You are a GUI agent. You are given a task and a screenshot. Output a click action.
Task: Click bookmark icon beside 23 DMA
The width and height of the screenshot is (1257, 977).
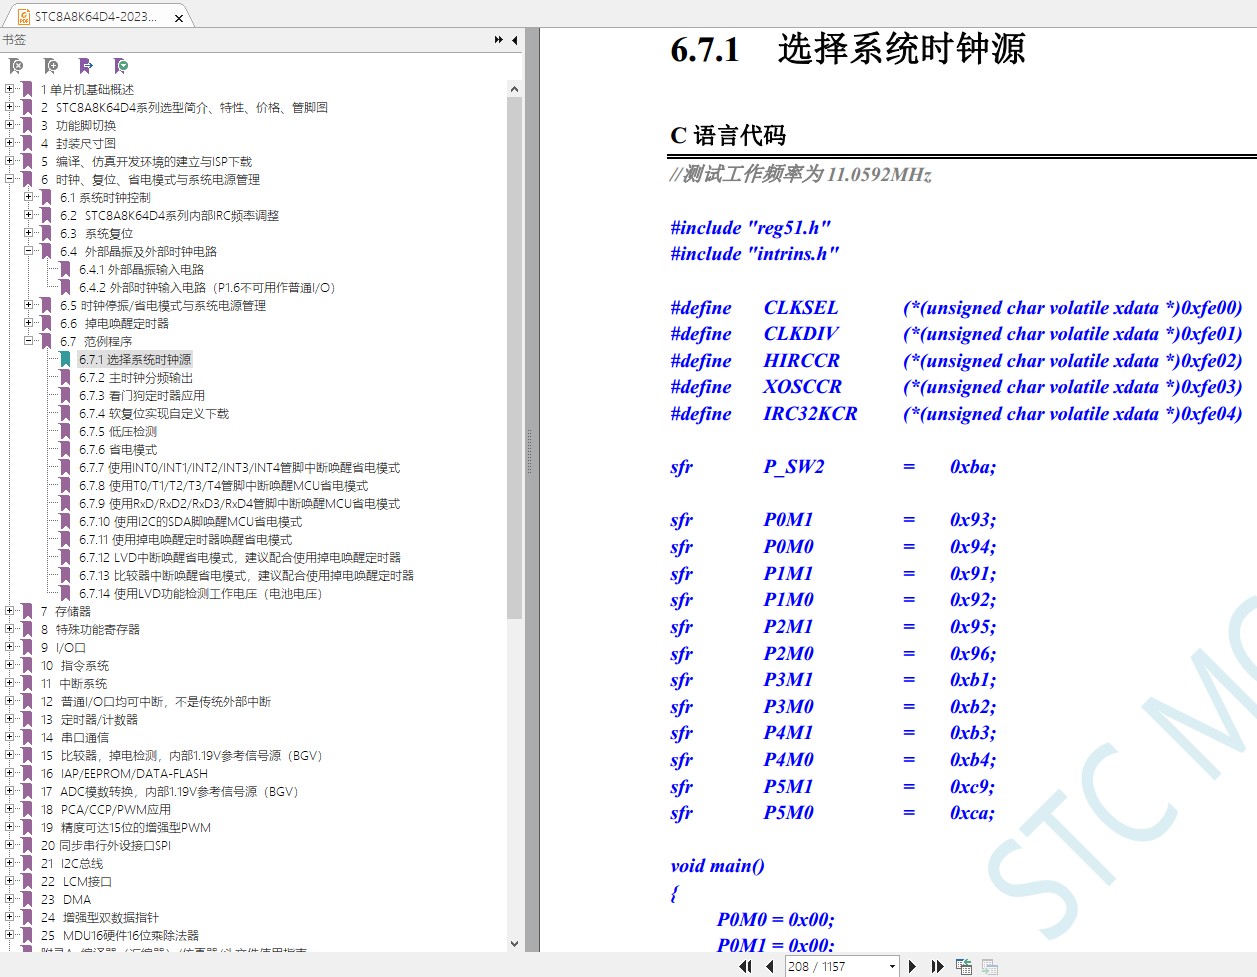(x=28, y=899)
